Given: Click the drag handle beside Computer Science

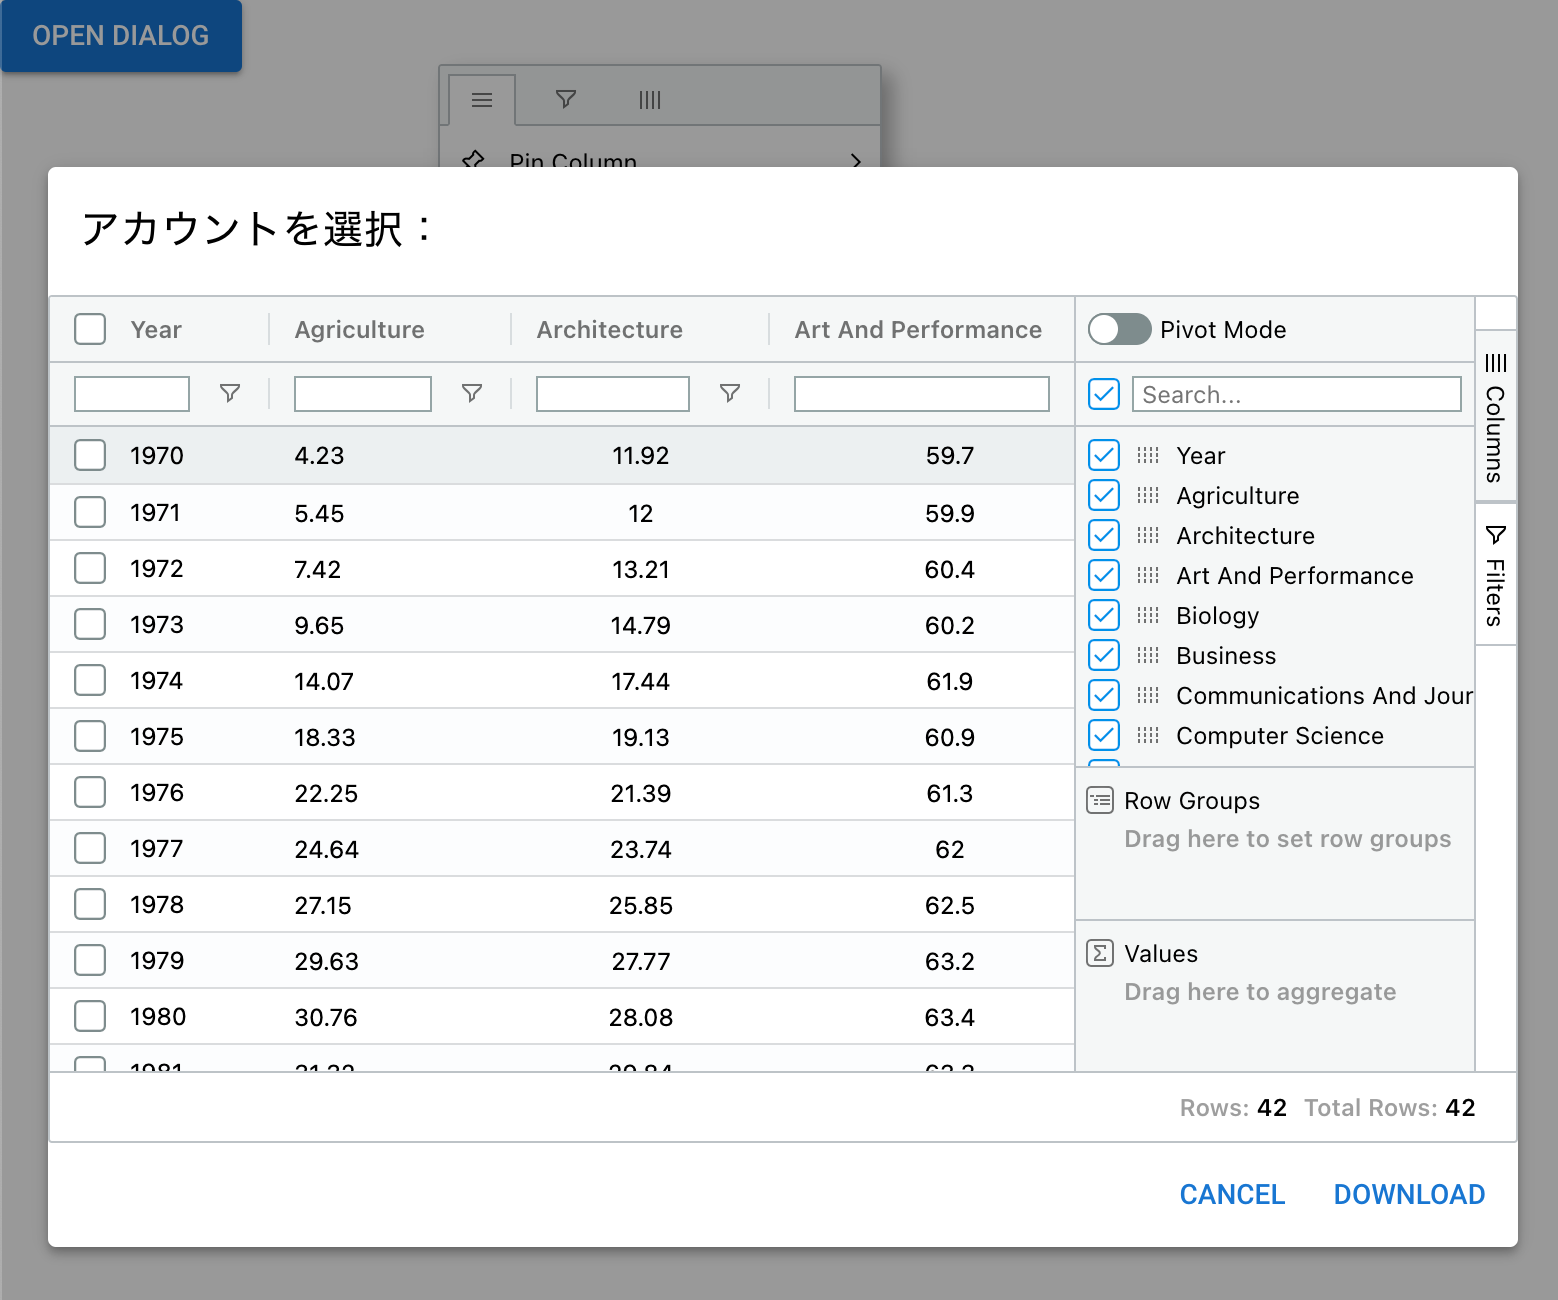Looking at the screenshot, I should [1148, 735].
